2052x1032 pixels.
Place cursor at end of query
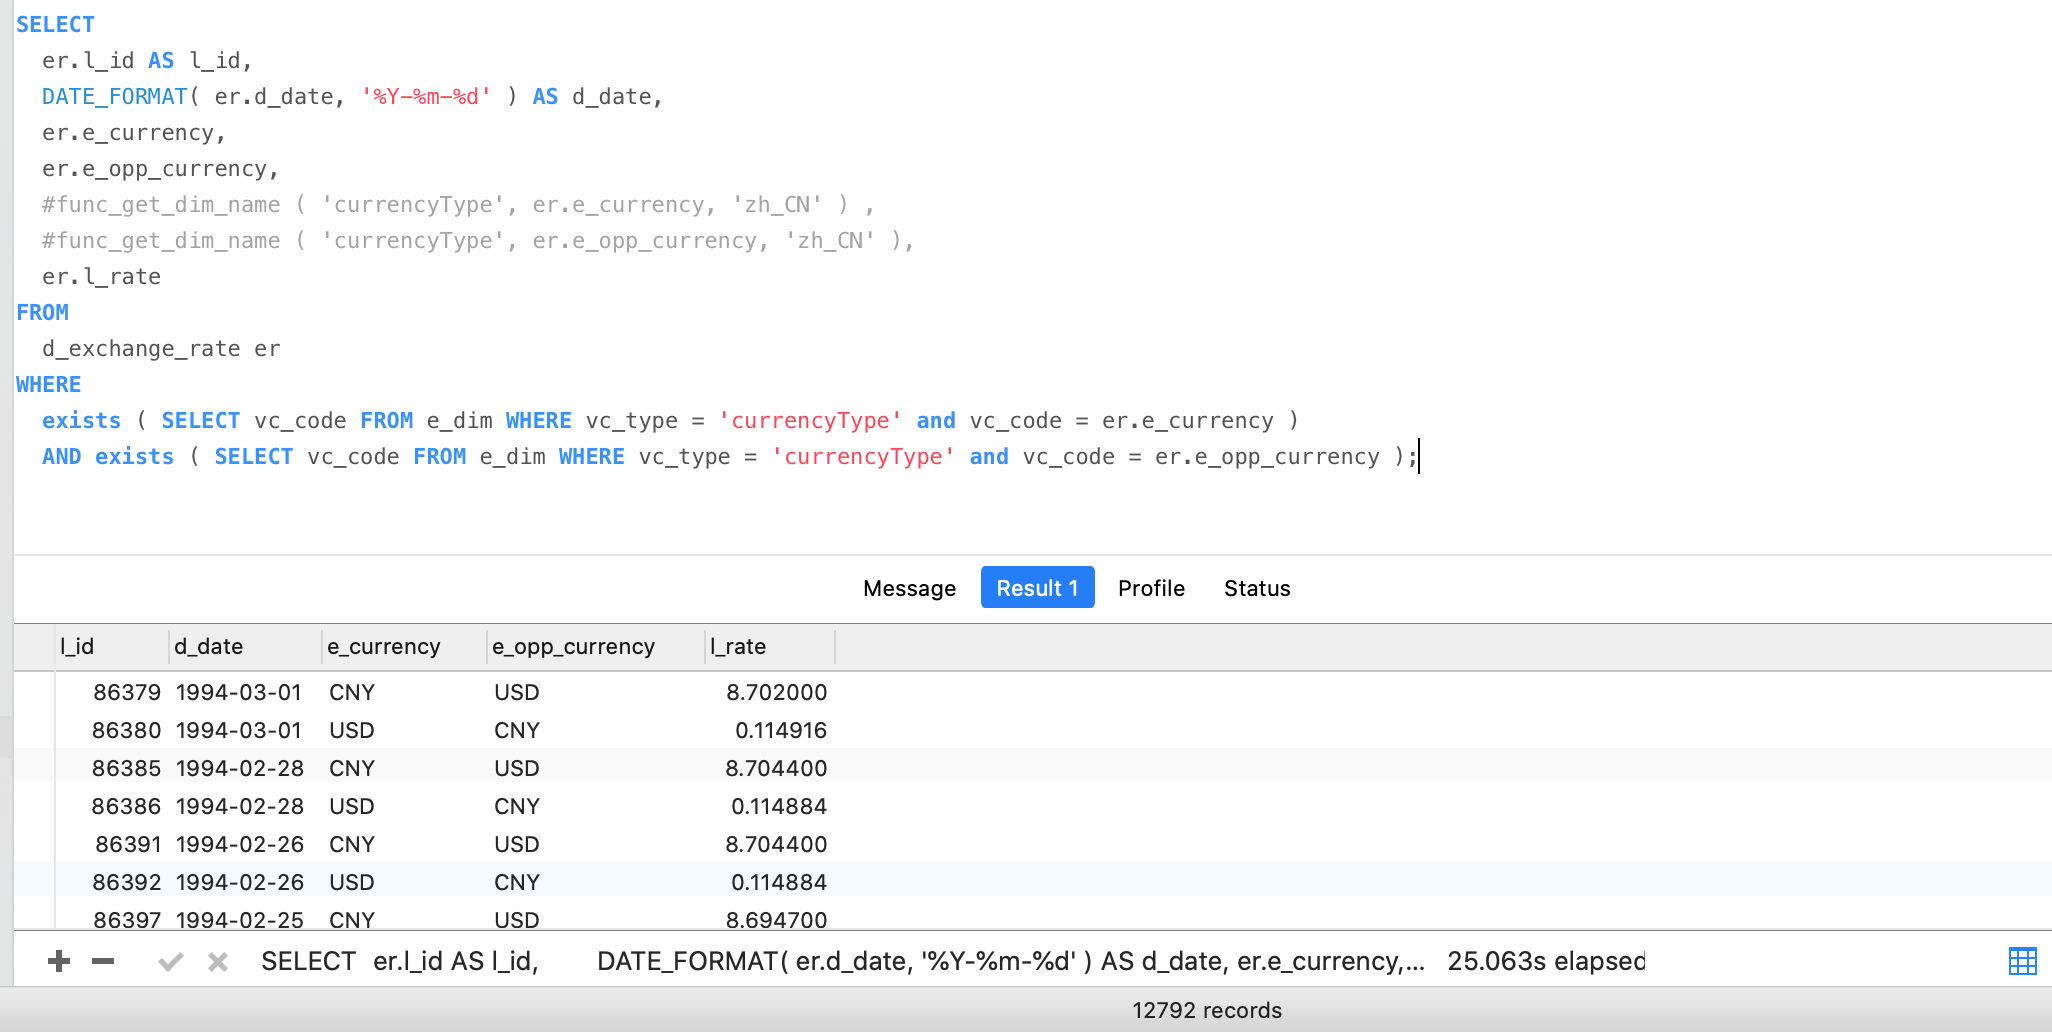click(1419, 456)
